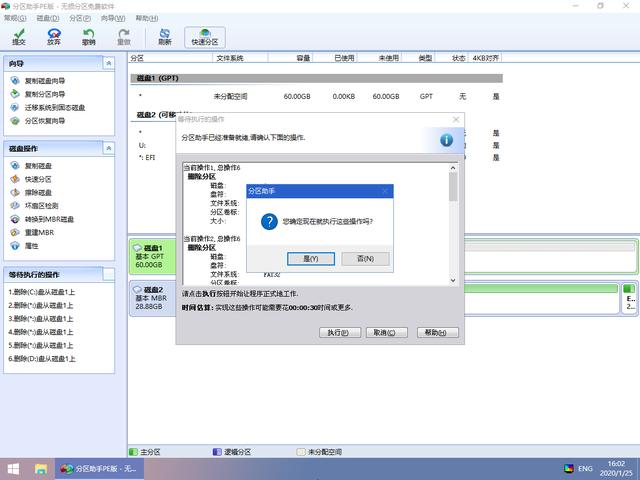Close the 分区助手 confirmation dialog

[386, 191]
